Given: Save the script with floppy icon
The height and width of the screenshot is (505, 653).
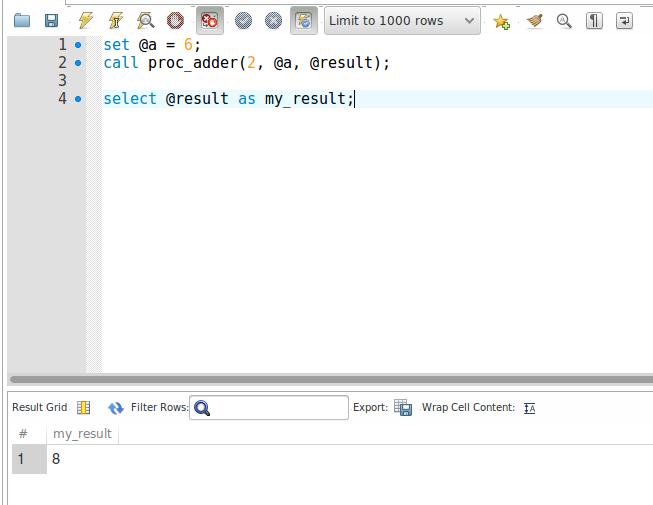Looking at the screenshot, I should pyautogui.click(x=51, y=20).
